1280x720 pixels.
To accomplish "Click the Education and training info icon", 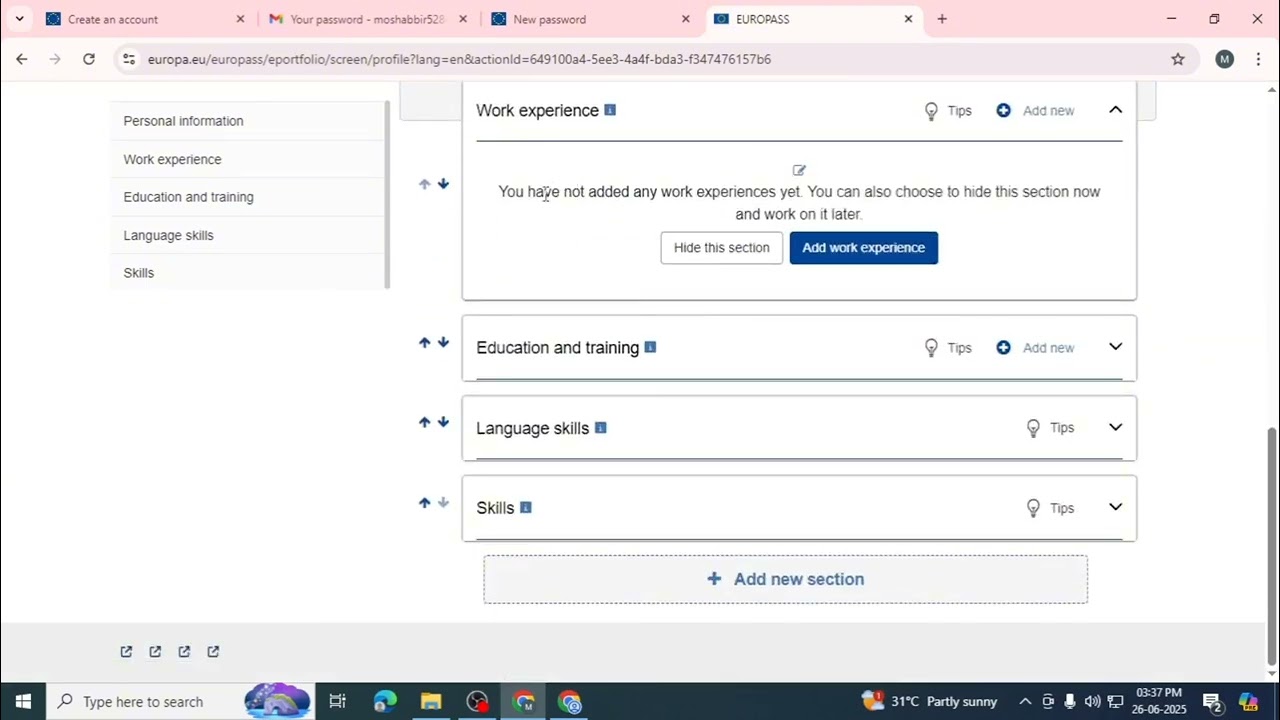I will pos(650,347).
